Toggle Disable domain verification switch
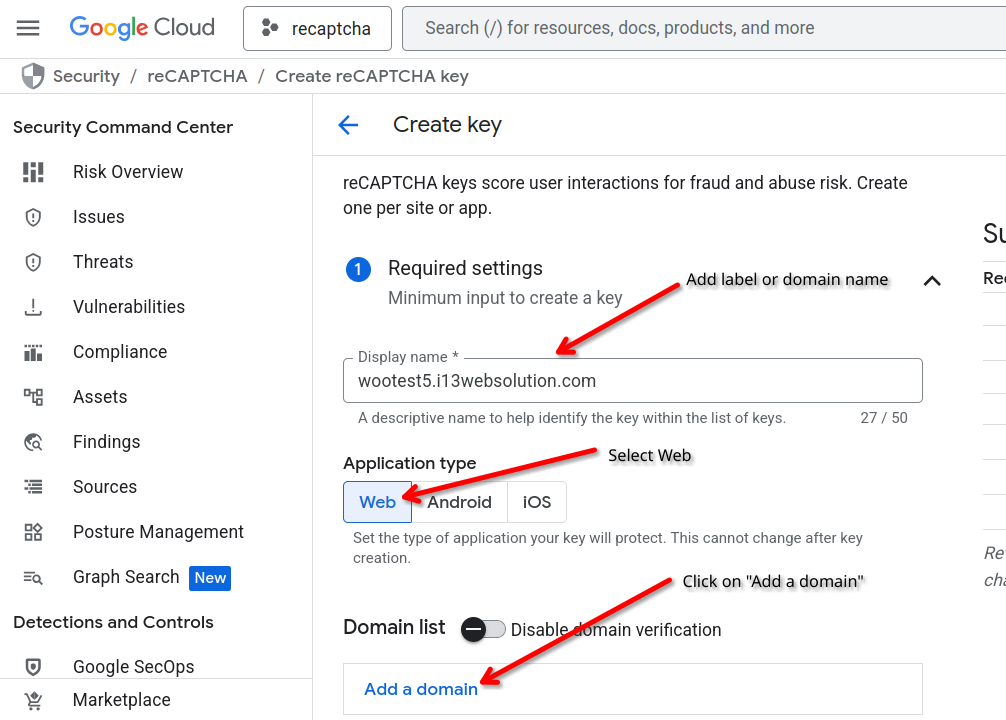This screenshot has height=720, width=1006. tap(483, 630)
